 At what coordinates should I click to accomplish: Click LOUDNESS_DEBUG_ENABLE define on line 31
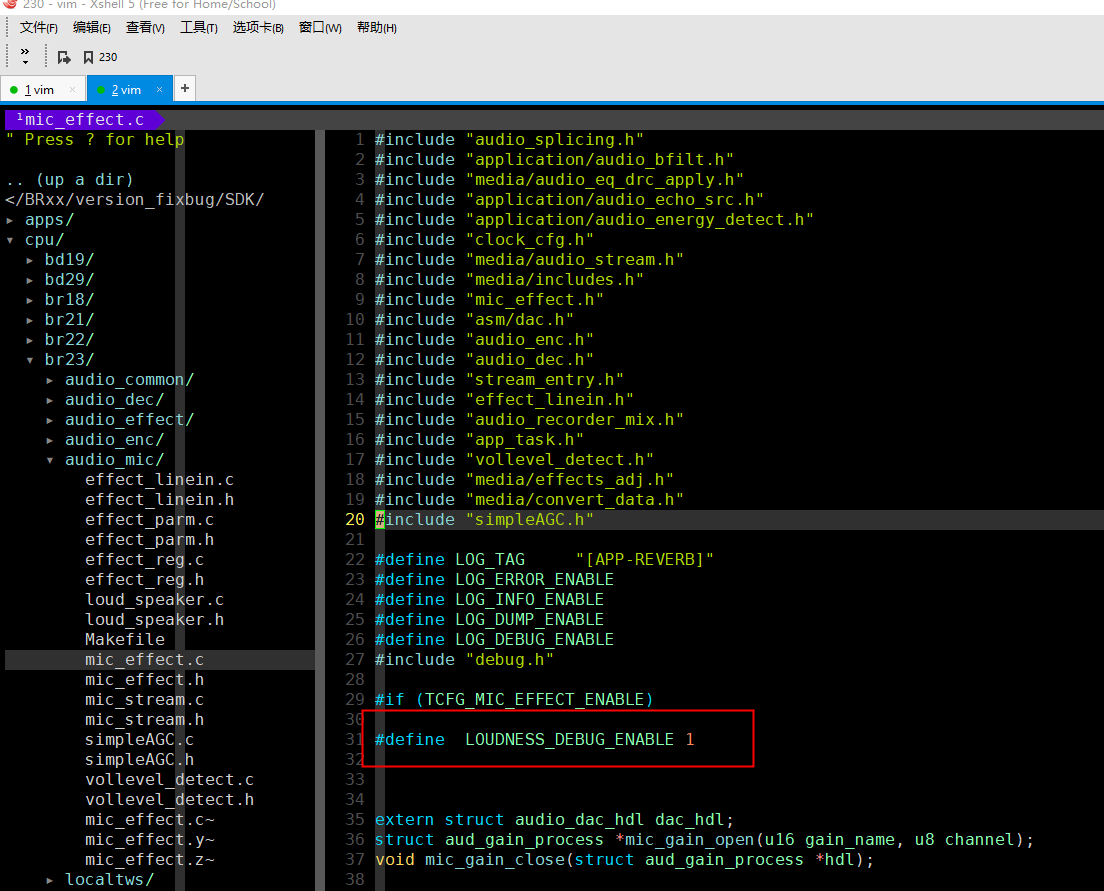tap(534, 740)
